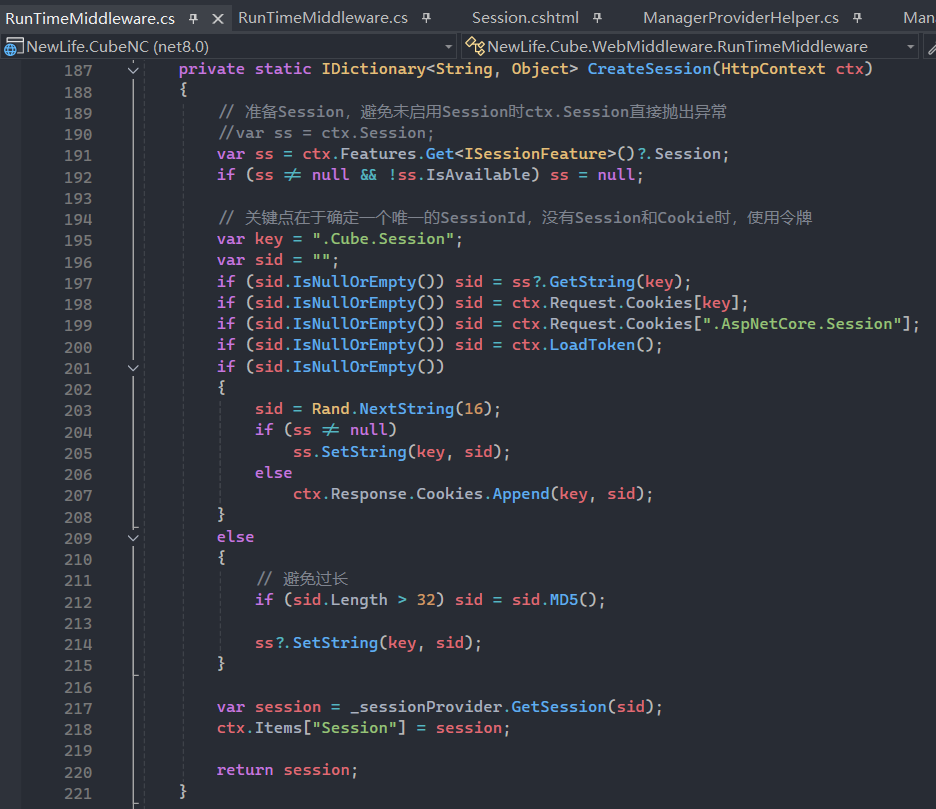This screenshot has width=936, height=809.
Task: Click the LoadToken call on line 200
Action: (x=587, y=345)
